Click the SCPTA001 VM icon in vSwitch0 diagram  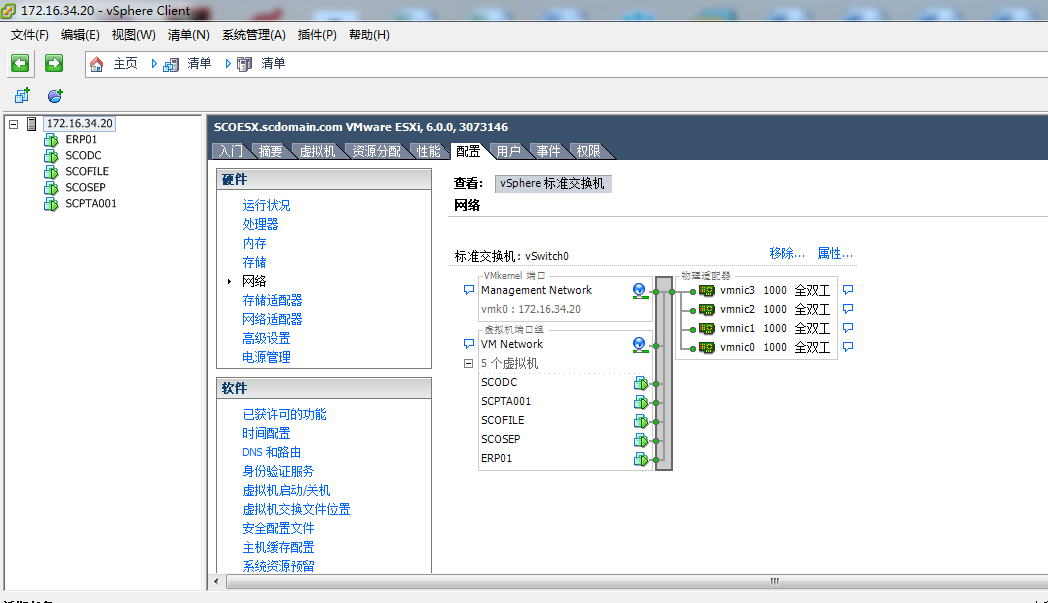(641, 402)
